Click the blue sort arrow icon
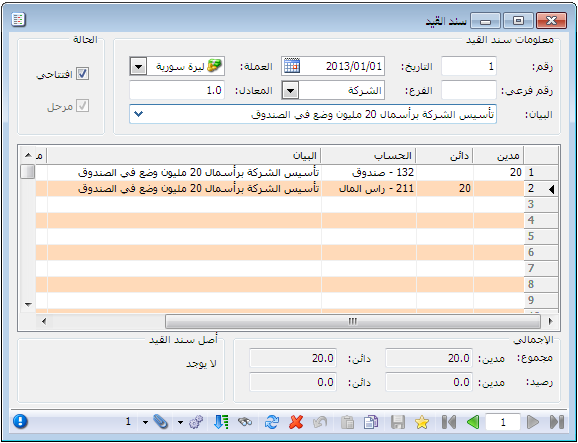Image resolution: width=578 pixels, height=443 pixels. [x=221, y=422]
